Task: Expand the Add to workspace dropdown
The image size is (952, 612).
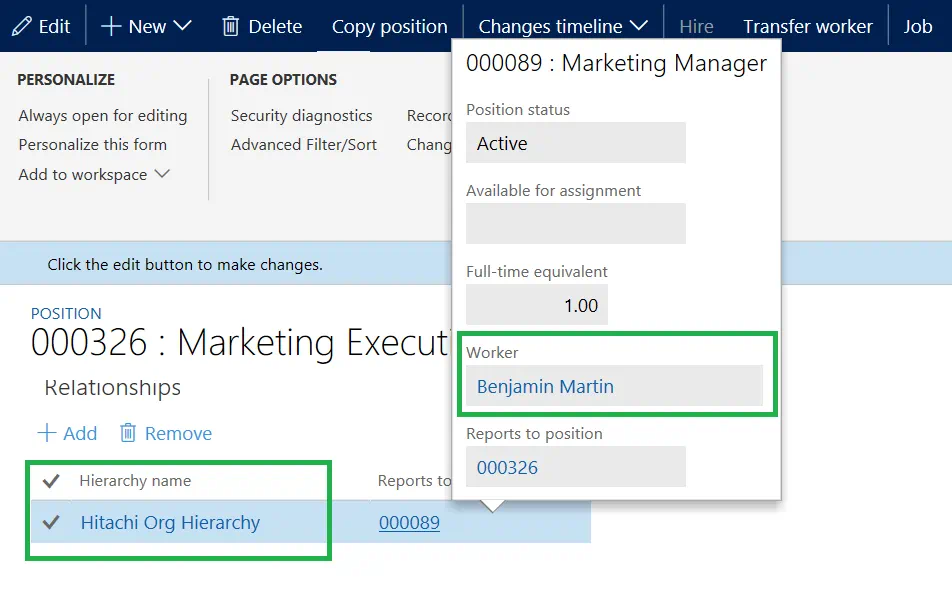Action: coord(162,174)
